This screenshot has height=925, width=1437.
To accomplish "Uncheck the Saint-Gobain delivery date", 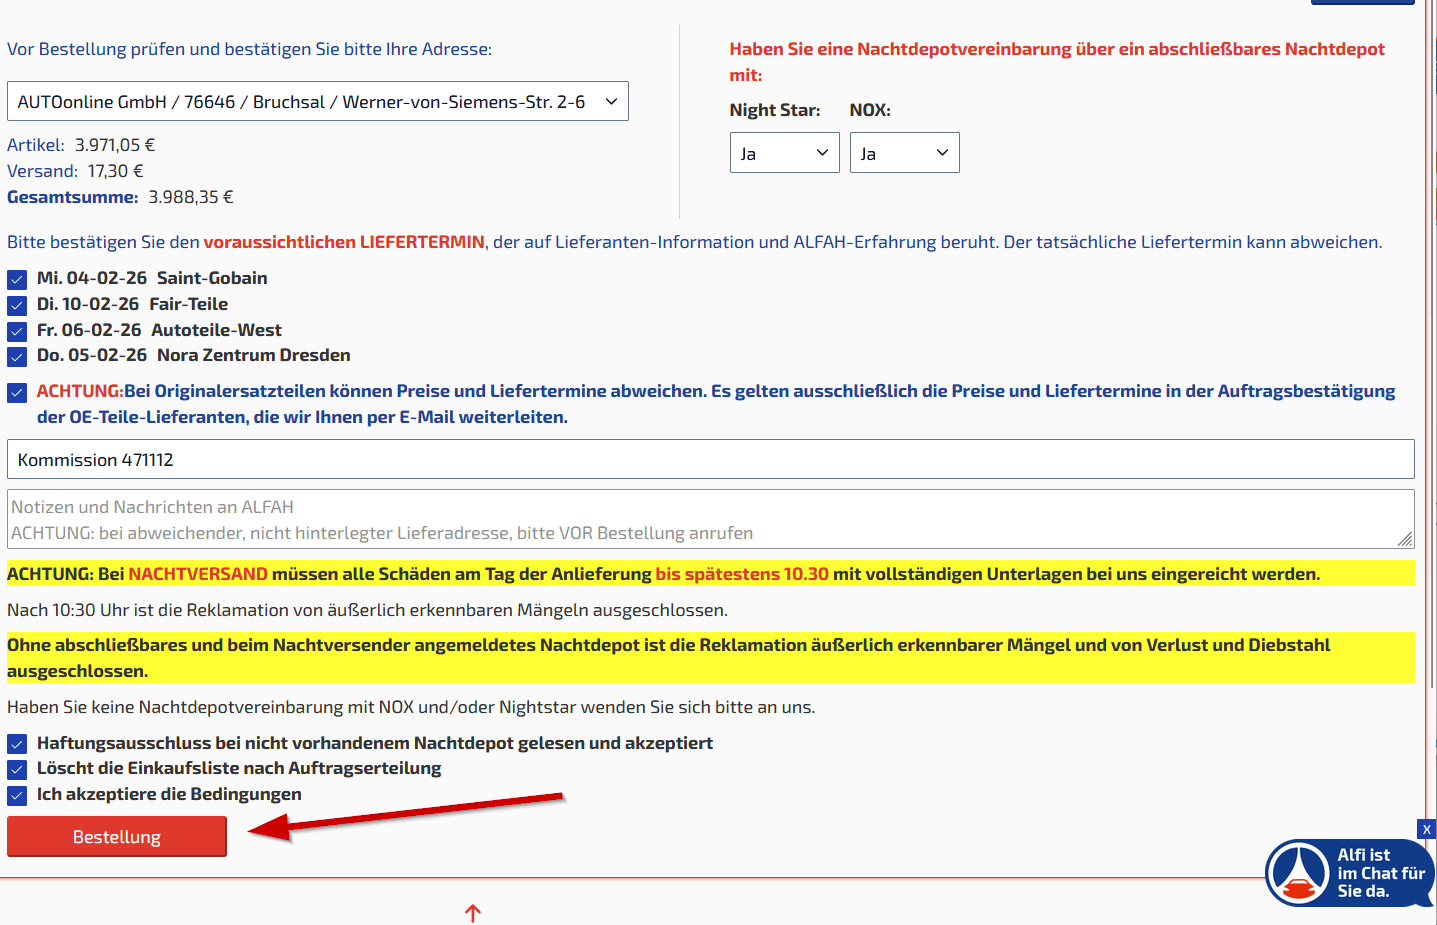I will click(17, 279).
